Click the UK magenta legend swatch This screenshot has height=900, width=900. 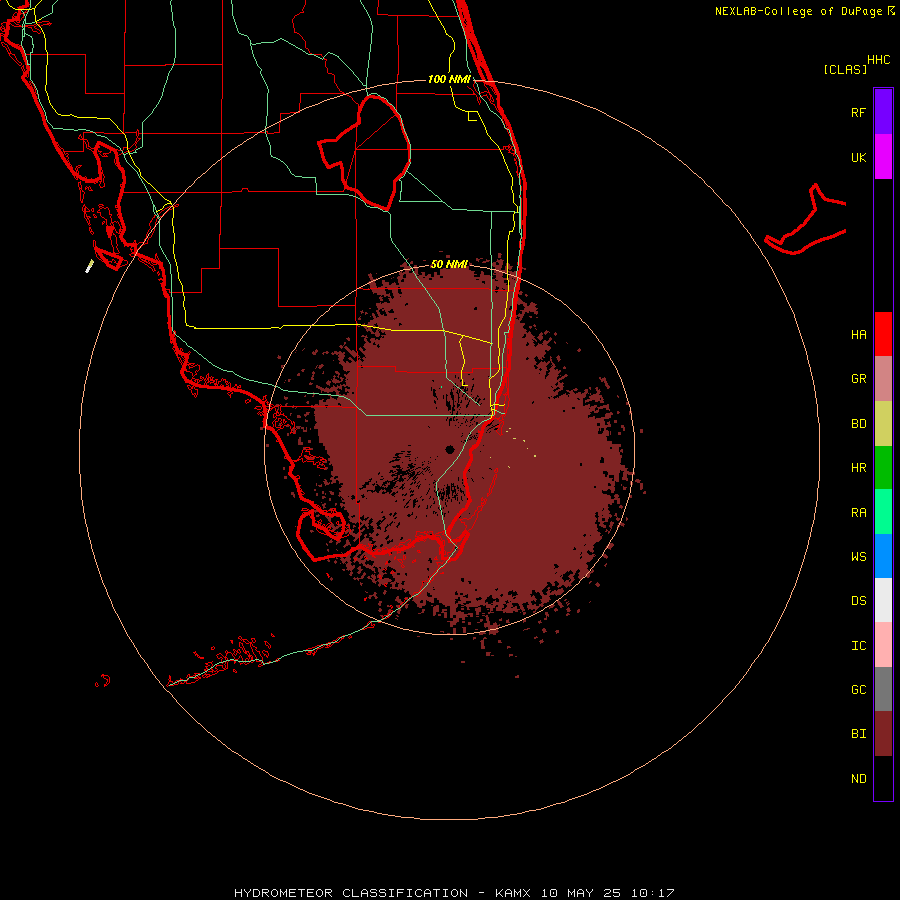883,157
